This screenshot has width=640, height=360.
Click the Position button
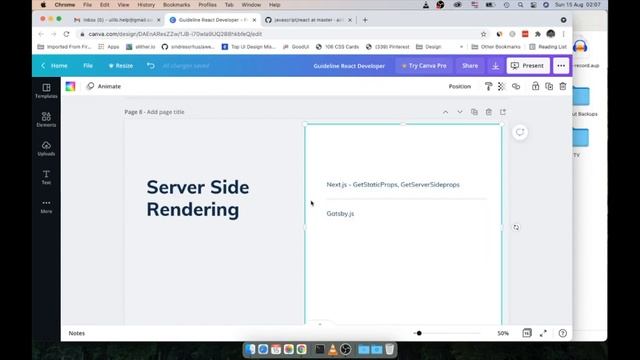coord(460,86)
